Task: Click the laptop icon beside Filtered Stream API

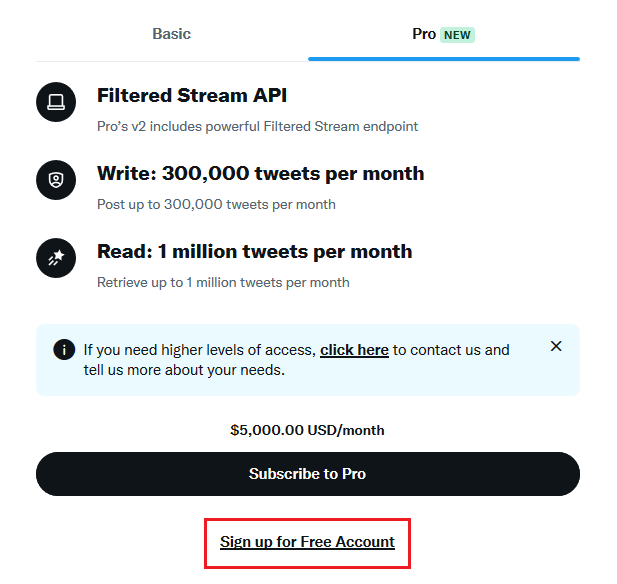Action: coord(56,102)
